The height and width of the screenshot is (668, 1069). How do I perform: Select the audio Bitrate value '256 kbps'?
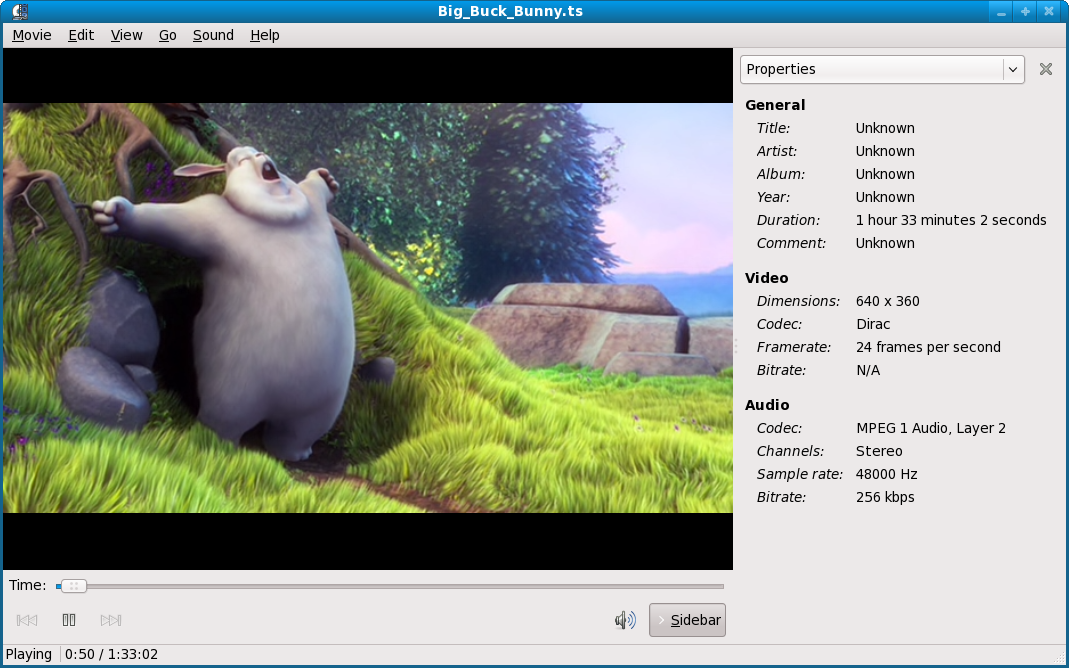[x=886, y=498]
